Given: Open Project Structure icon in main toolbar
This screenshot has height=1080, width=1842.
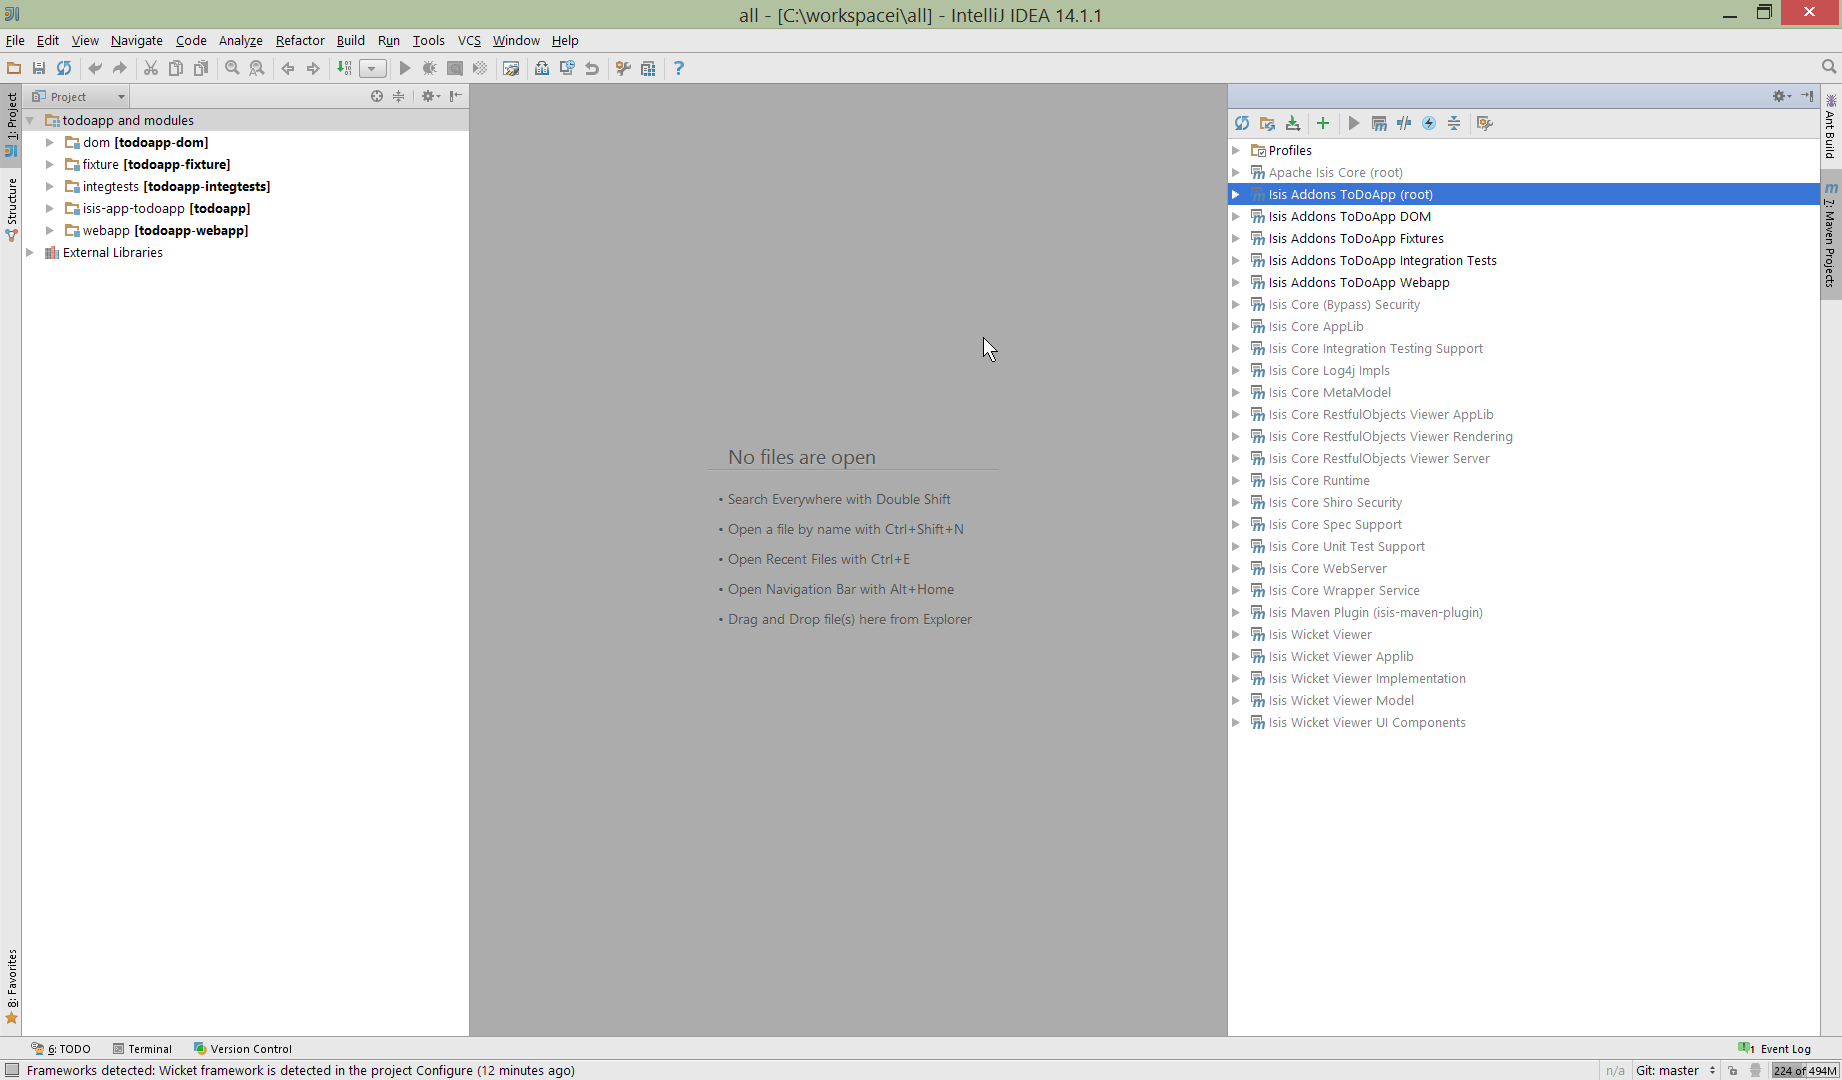Looking at the screenshot, I should 648,68.
